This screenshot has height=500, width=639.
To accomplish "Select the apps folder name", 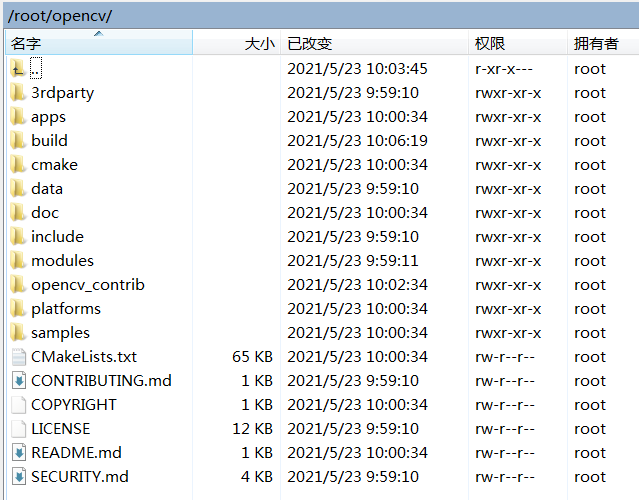I will (48, 117).
